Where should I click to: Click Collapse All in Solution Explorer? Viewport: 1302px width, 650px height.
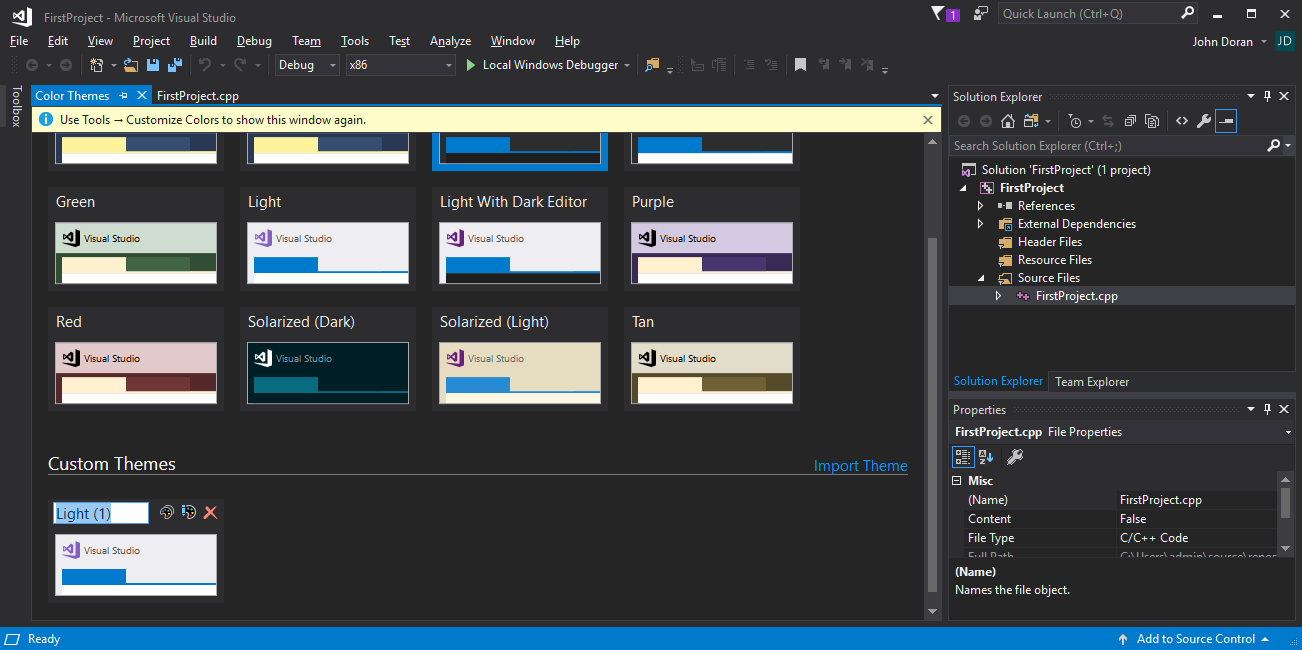pos(1130,121)
